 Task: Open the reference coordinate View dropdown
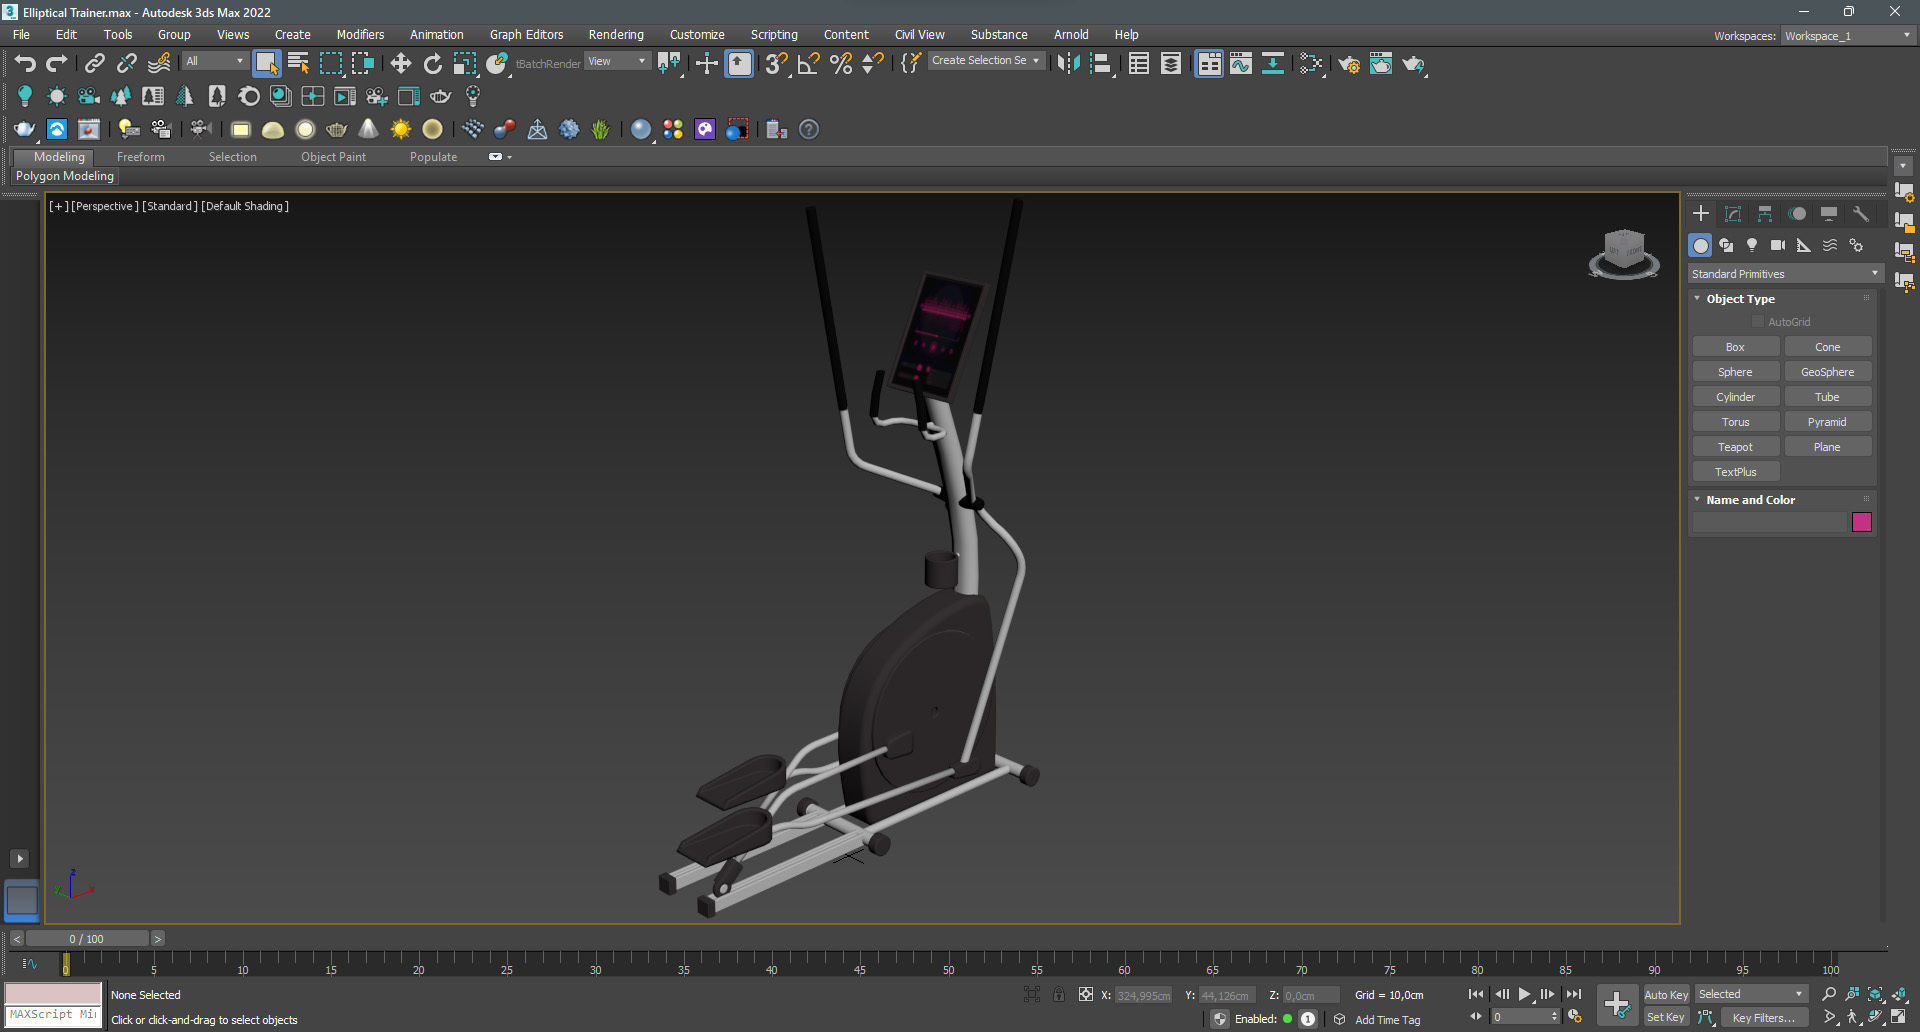(617, 62)
